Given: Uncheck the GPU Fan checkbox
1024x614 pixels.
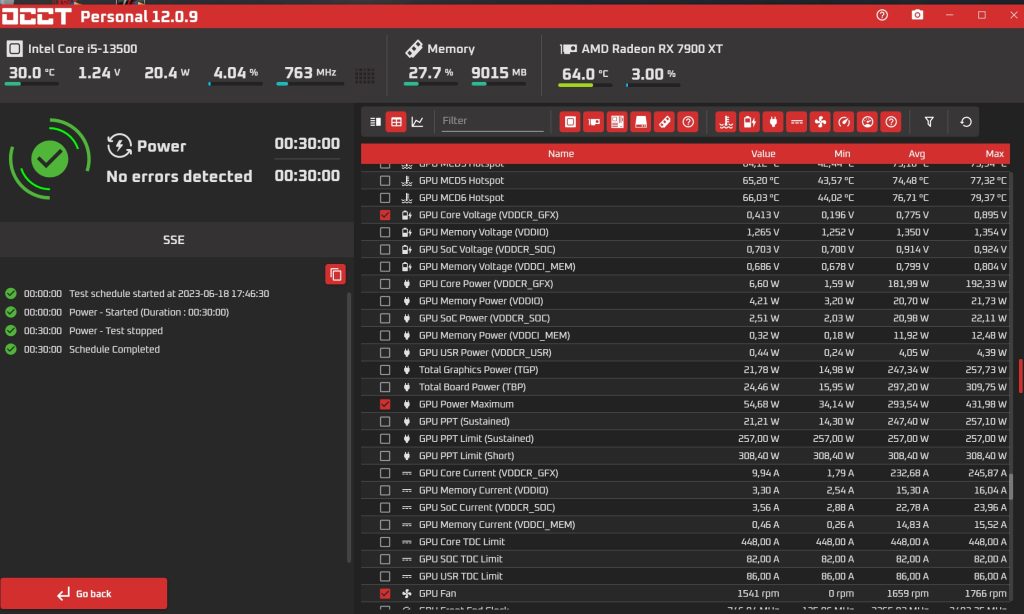Looking at the screenshot, I should [385, 594].
